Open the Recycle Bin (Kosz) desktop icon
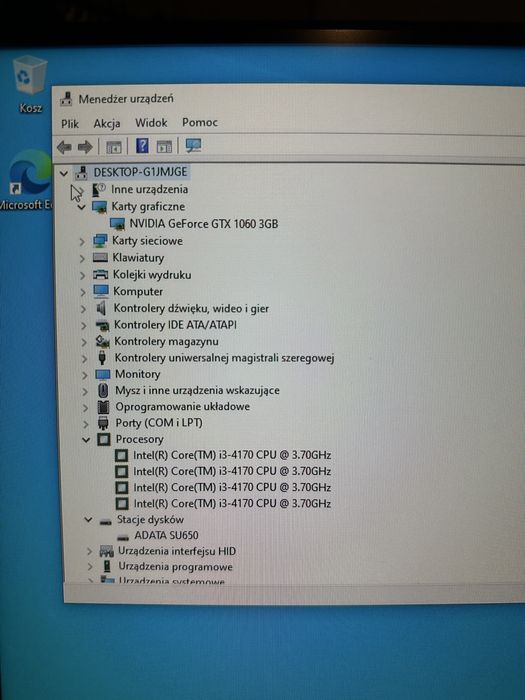This screenshot has height=700, width=525. pos(30,83)
